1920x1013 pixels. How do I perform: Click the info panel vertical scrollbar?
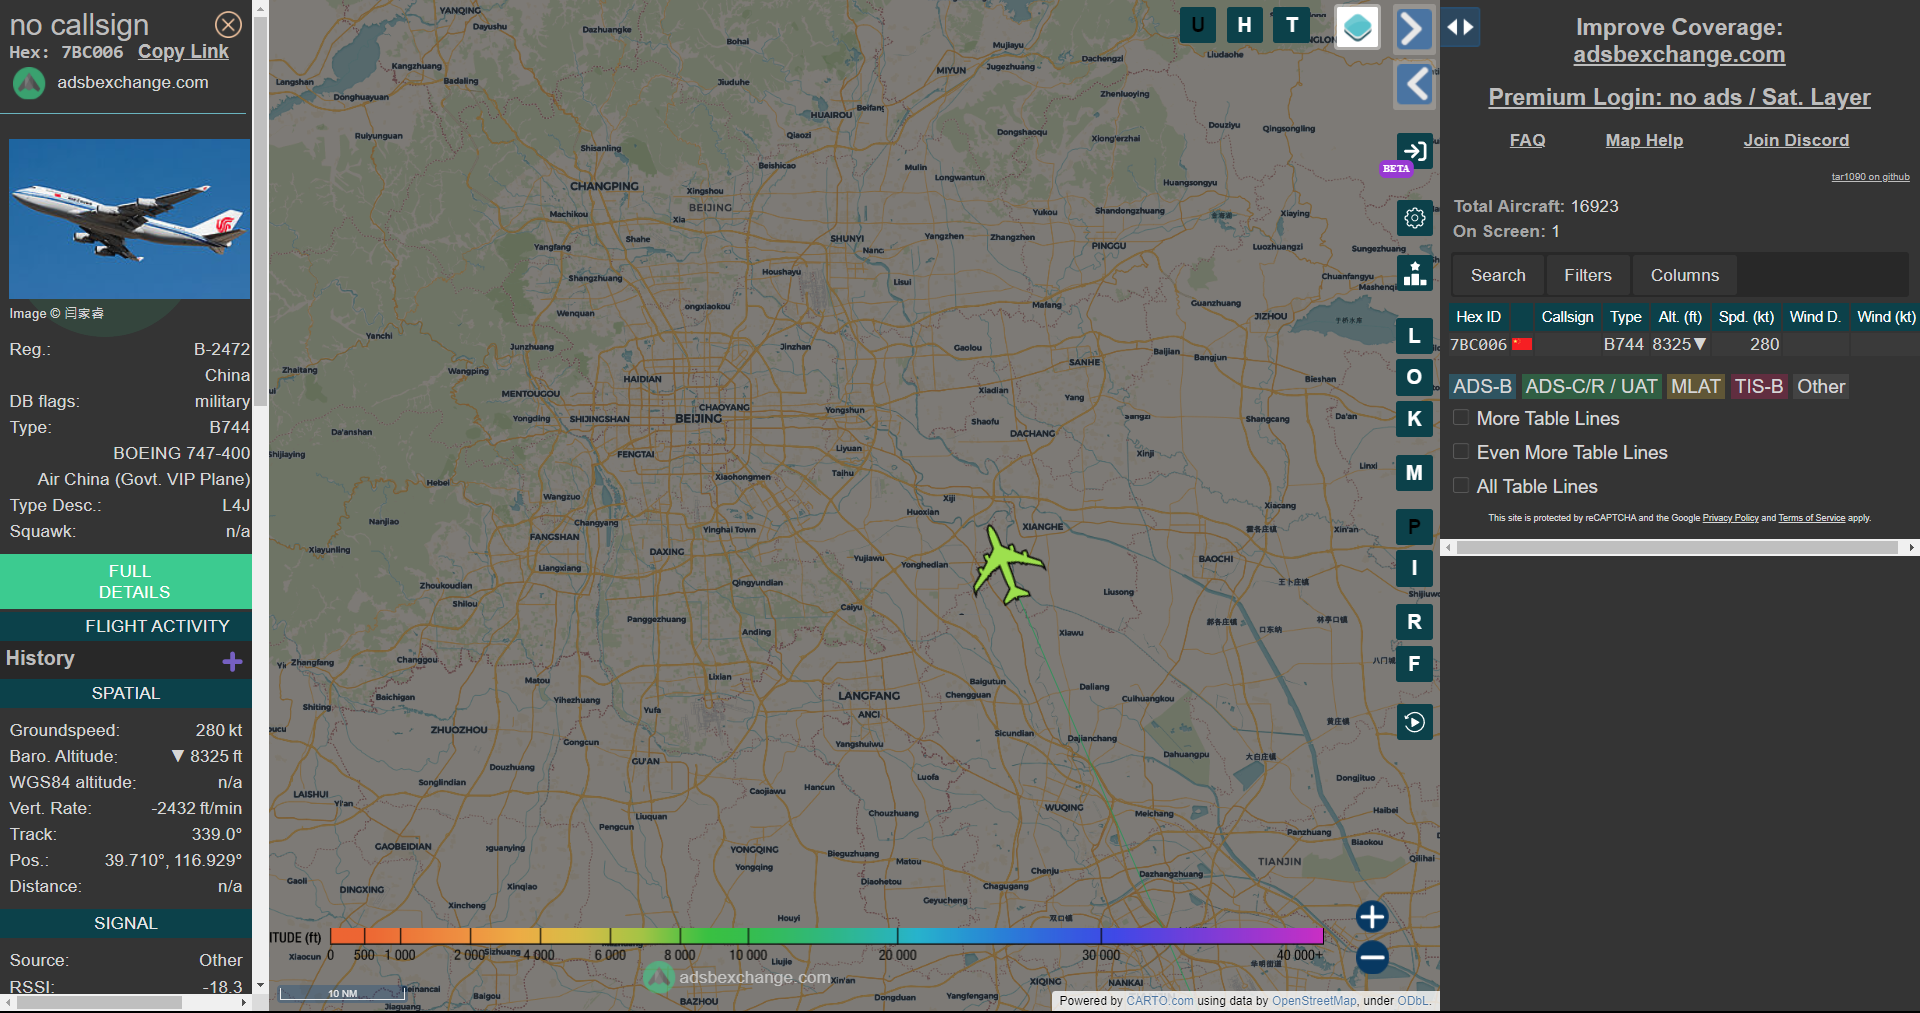[260, 210]
